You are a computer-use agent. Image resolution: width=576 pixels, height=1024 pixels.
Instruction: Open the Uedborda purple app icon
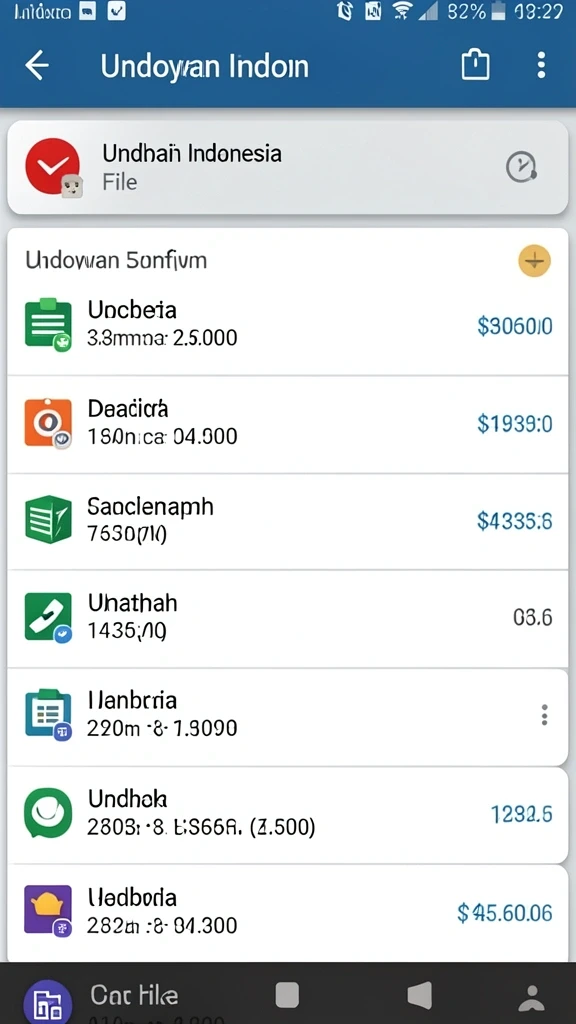click(48, 910)
